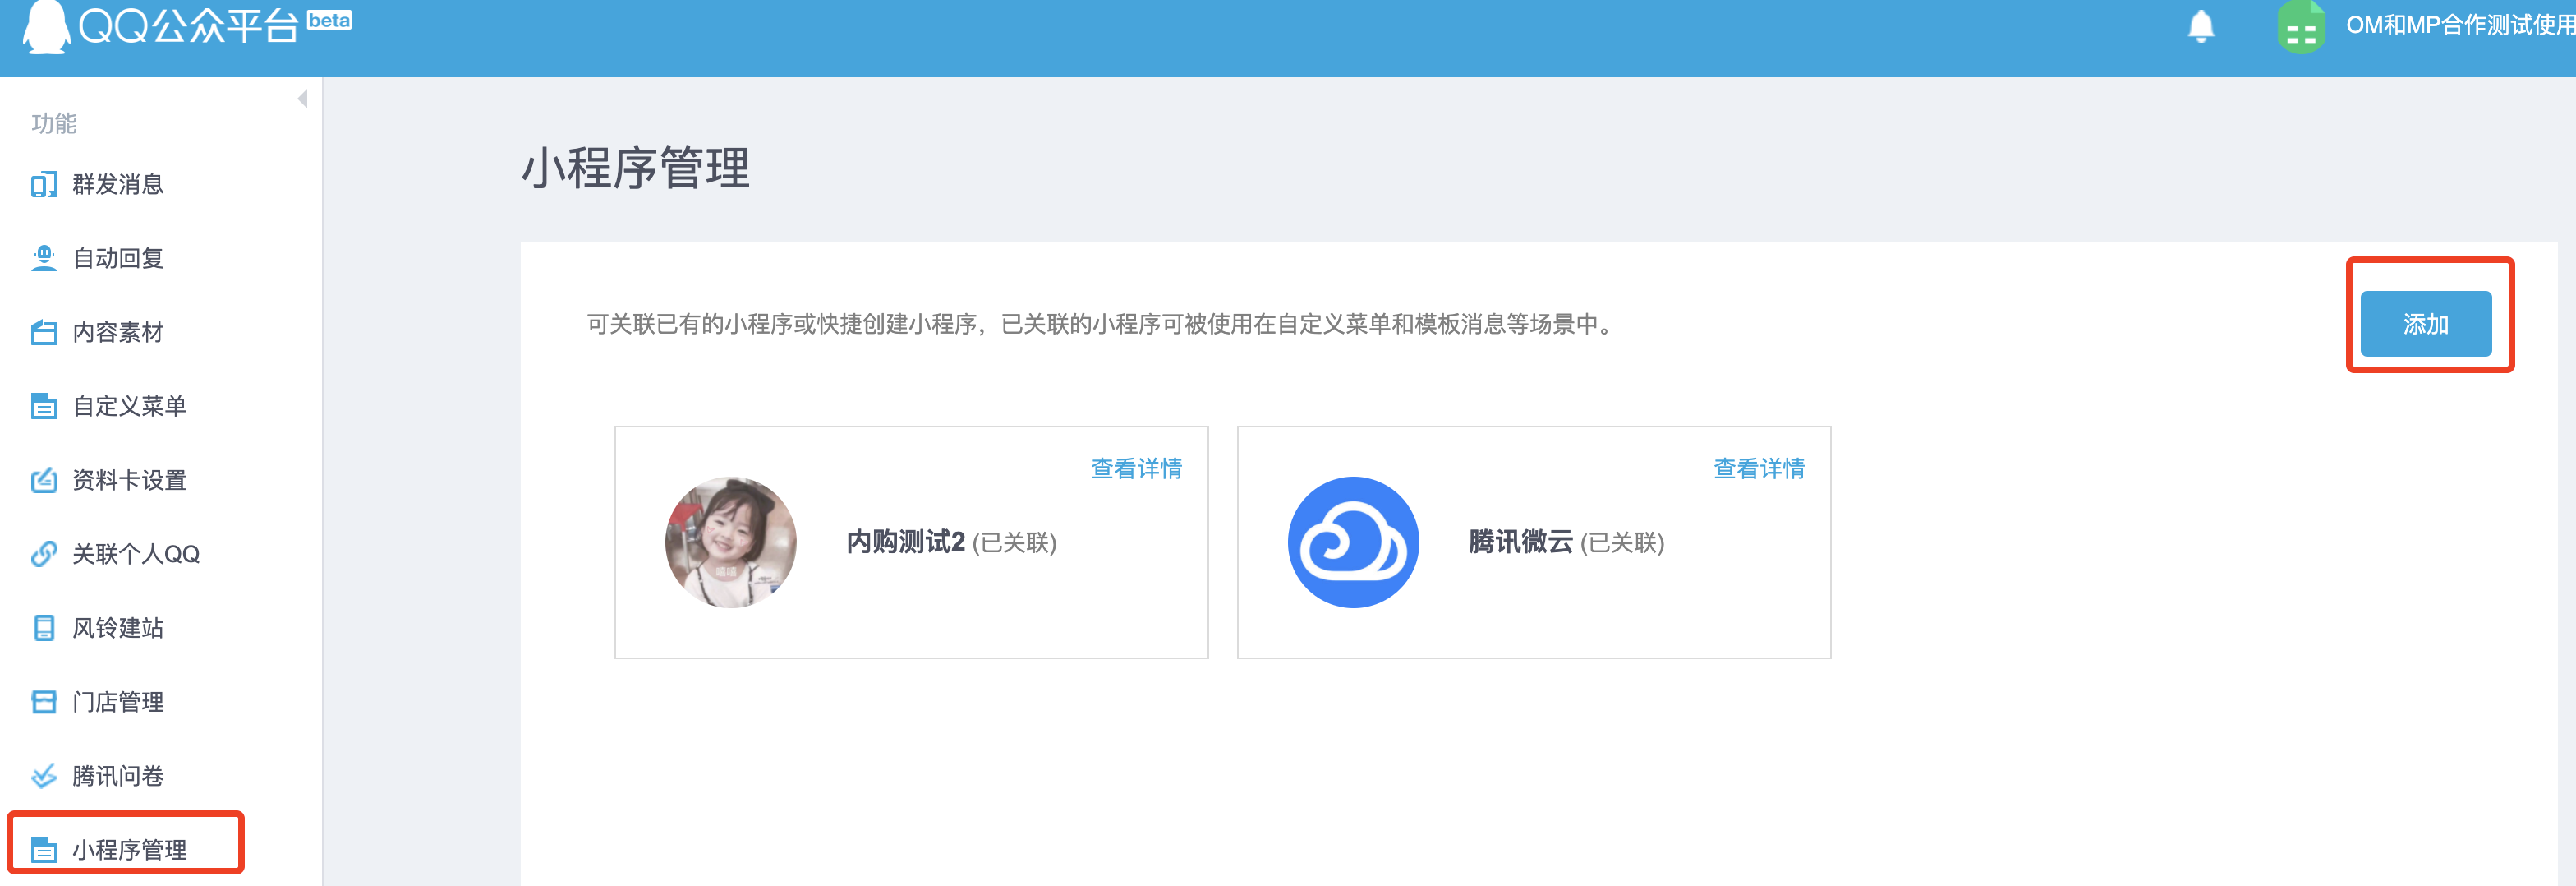Click the 门店管理 store icon

click(44, 702)
